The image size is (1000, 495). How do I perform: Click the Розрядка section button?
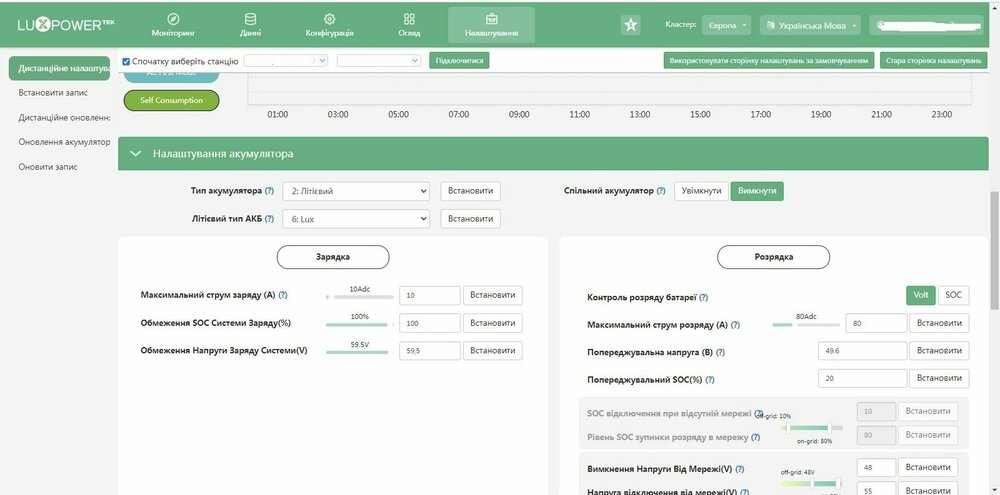(x=774, y=257)
